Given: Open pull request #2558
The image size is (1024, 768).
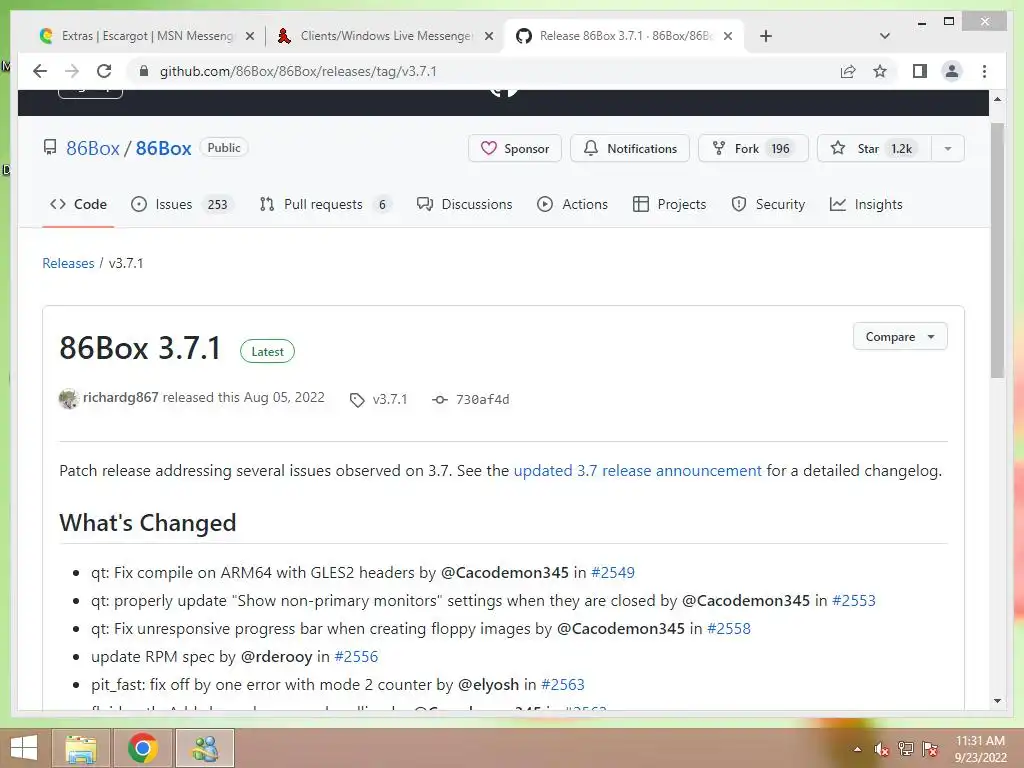Looking at the screenshot, I should click(x=729, y=629).
